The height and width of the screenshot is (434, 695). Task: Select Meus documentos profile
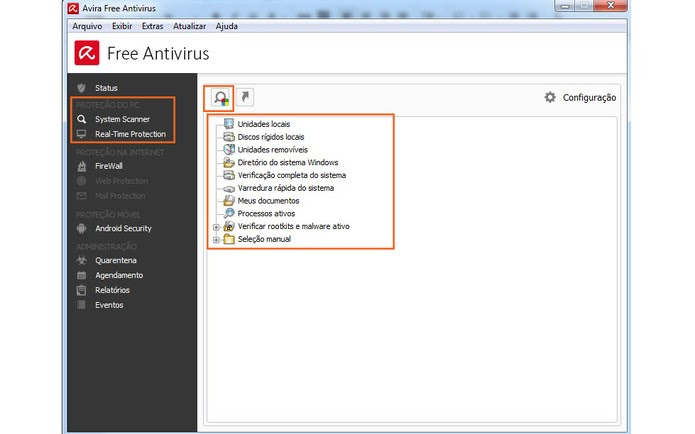(x=268, y=201)
